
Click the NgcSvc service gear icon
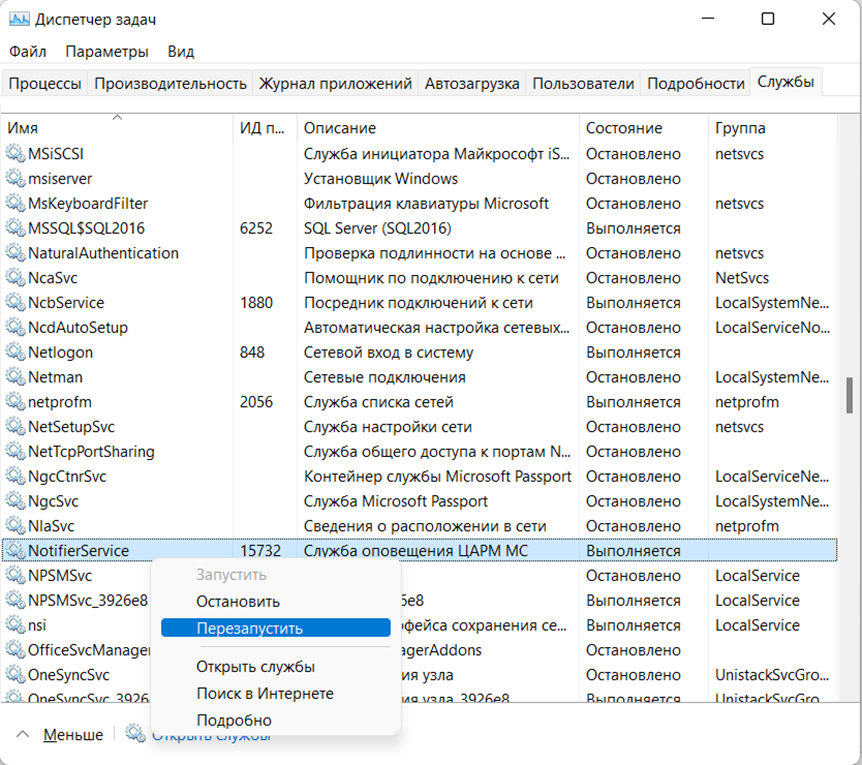click(15, 501)
